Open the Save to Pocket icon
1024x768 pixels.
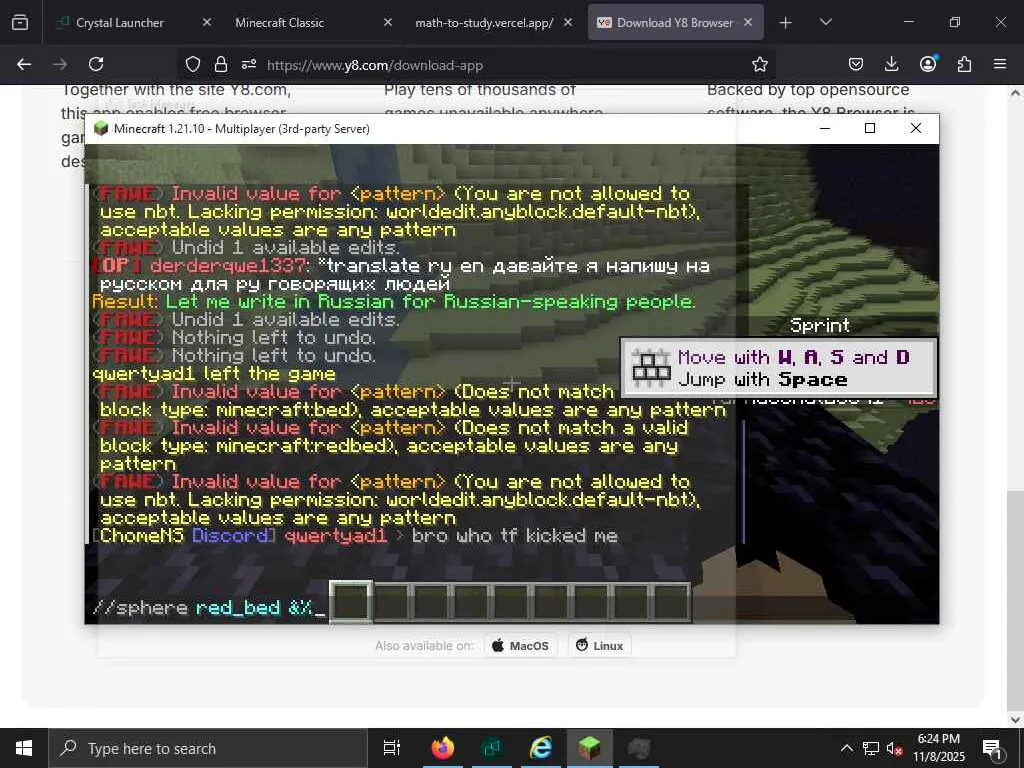pyautogui.click(x=856, y=64)
